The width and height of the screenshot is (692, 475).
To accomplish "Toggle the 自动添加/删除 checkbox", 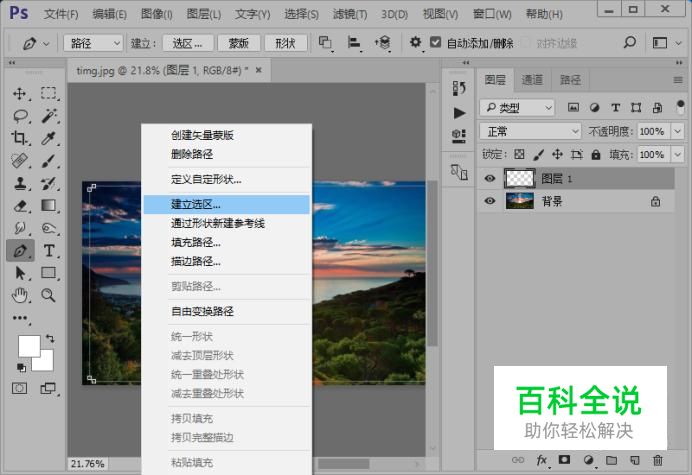I will click(435, 43).
